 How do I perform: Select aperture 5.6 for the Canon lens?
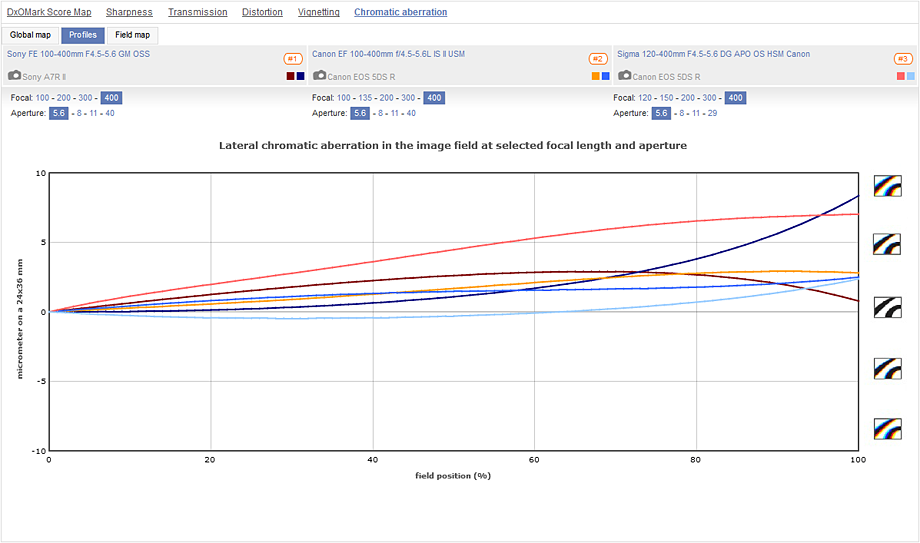click(360, 113)
